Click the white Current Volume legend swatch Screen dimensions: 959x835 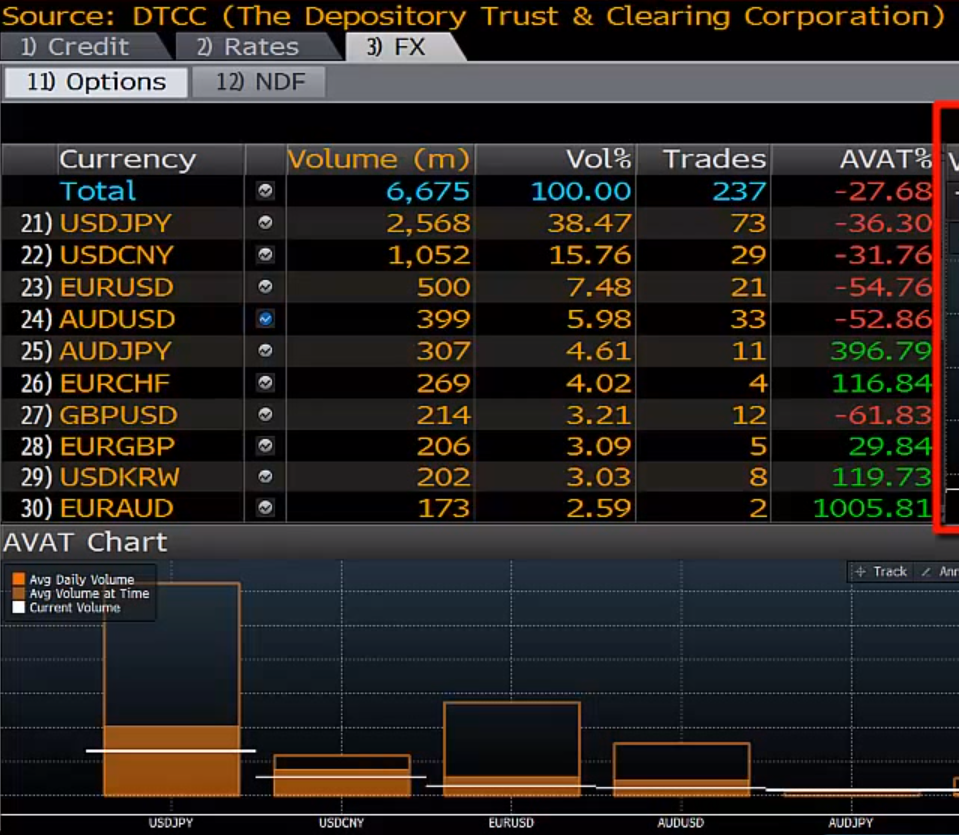point(19,607)
